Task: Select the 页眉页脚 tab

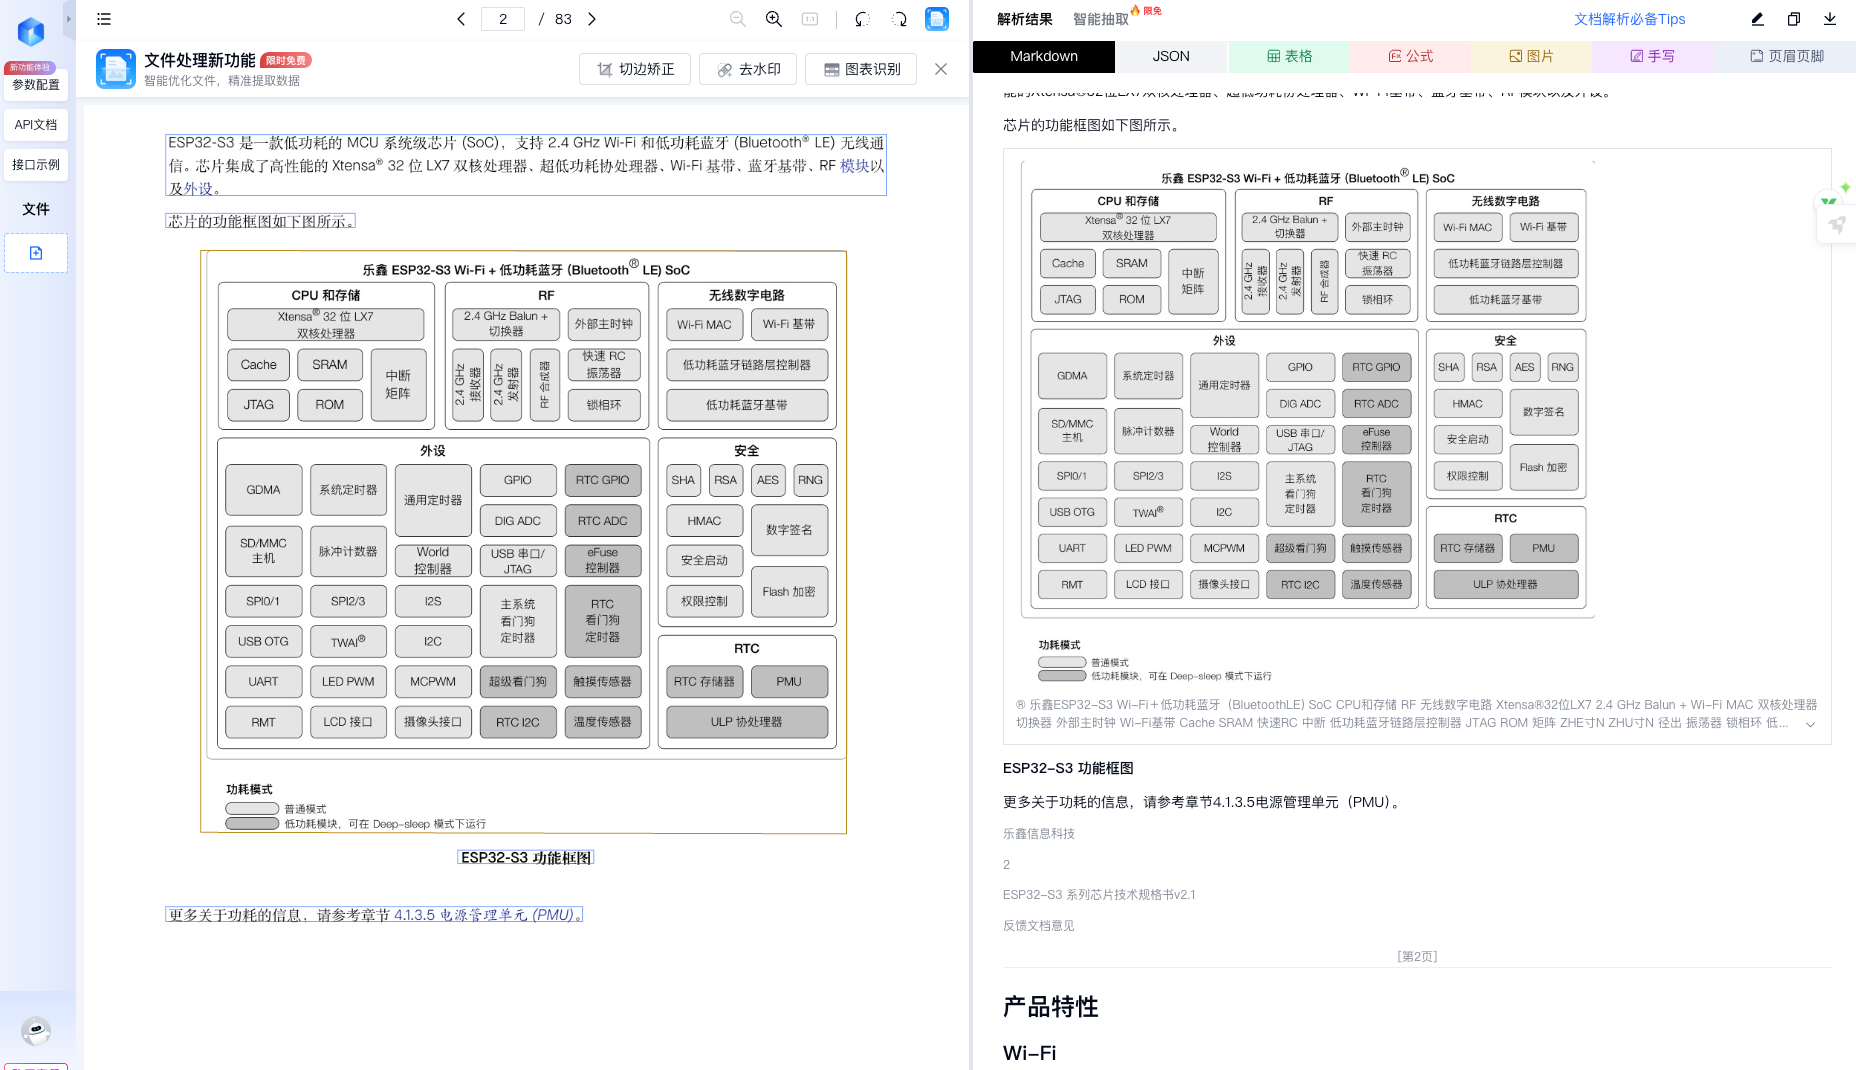Action: click(x=1786, y=56)
